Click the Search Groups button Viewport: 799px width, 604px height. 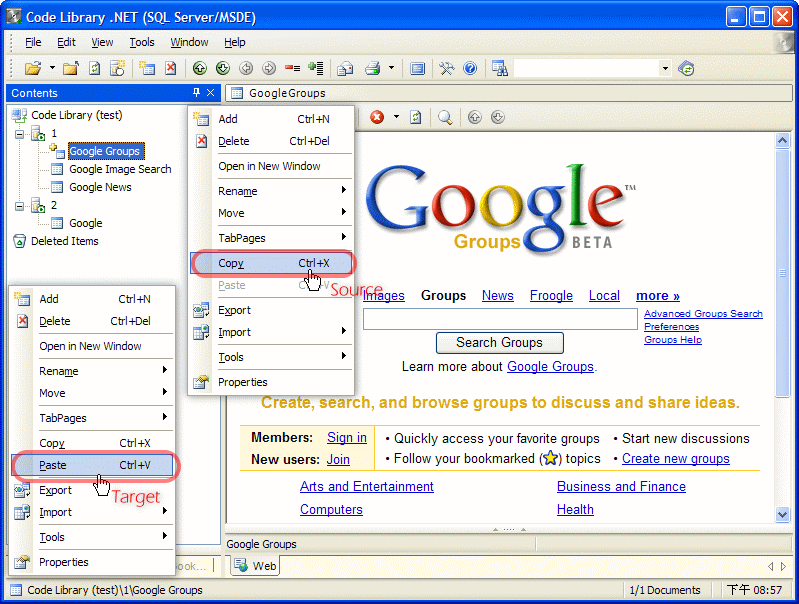click(499, 343)
